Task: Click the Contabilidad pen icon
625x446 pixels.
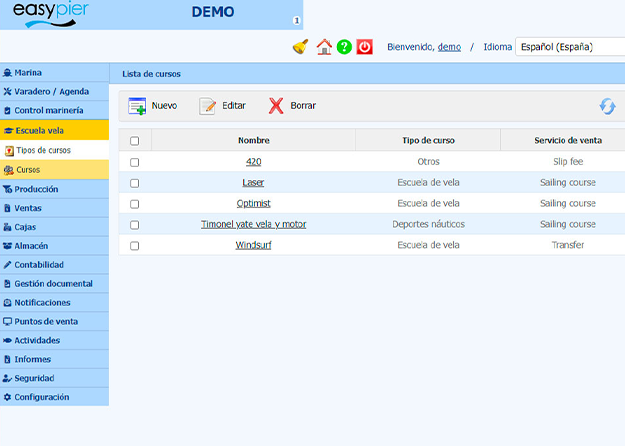Action: click(7, 265)
